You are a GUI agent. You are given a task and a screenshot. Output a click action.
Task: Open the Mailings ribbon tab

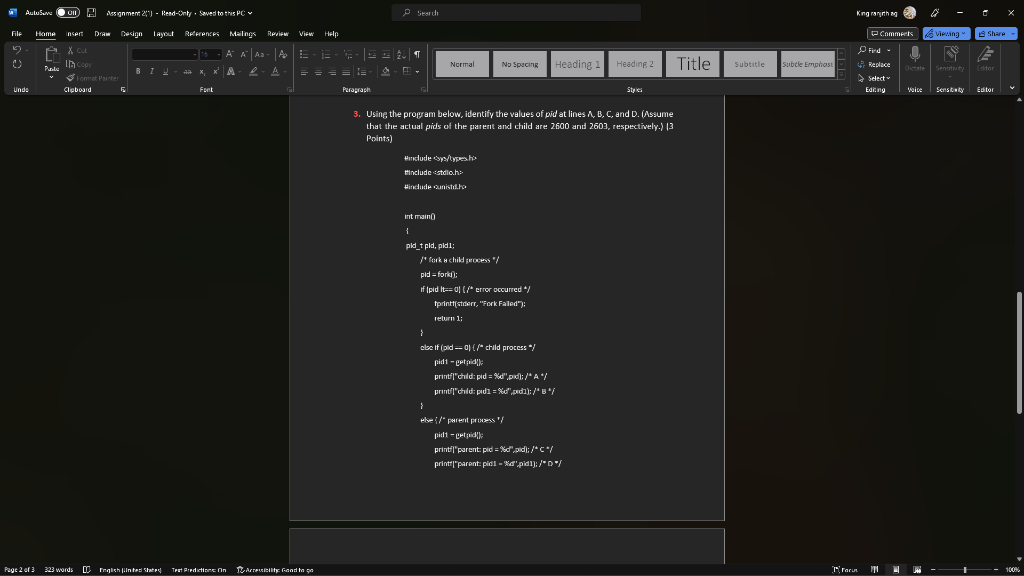tap(245, 33)
